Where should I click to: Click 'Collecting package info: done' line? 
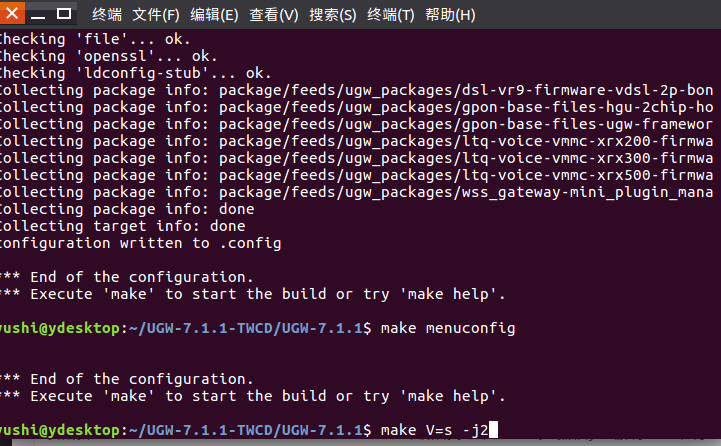(x=127, y=209)
